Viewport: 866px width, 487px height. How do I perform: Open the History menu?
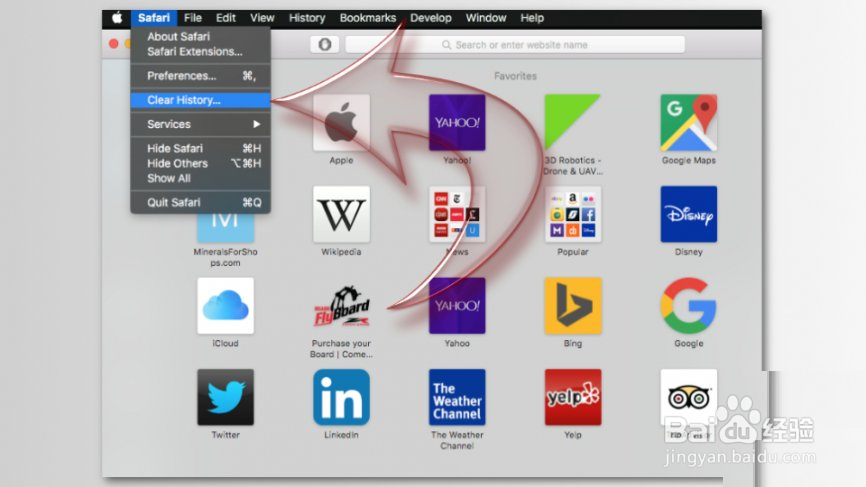(x=307, y=18)
